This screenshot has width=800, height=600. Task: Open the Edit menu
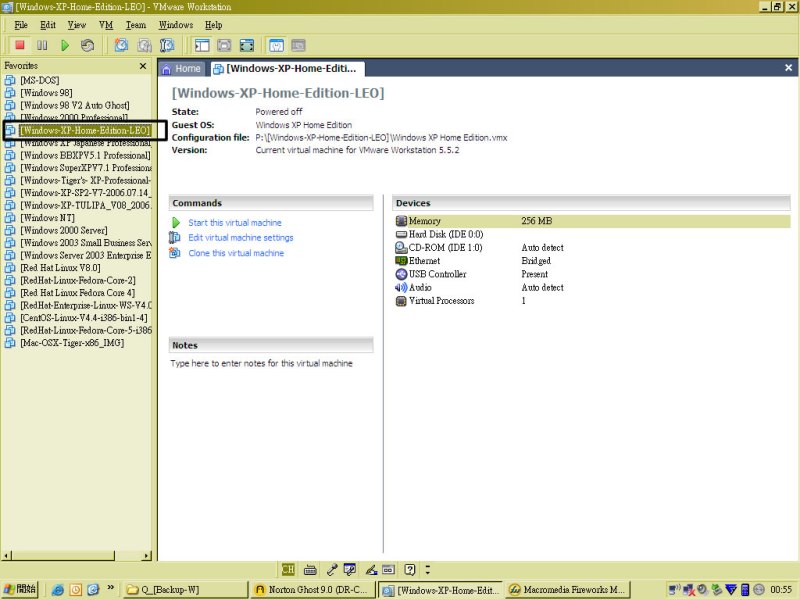[x=48, y=25]
